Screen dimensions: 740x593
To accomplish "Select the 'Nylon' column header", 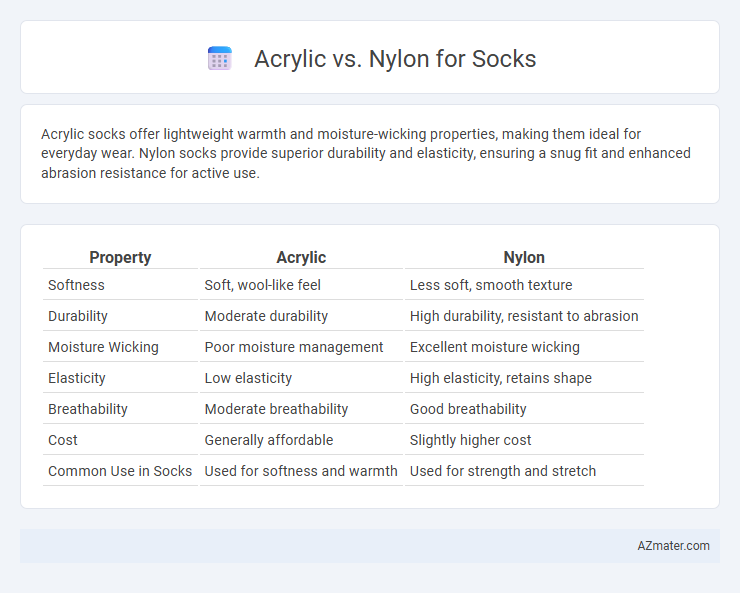I will [524, 258].
